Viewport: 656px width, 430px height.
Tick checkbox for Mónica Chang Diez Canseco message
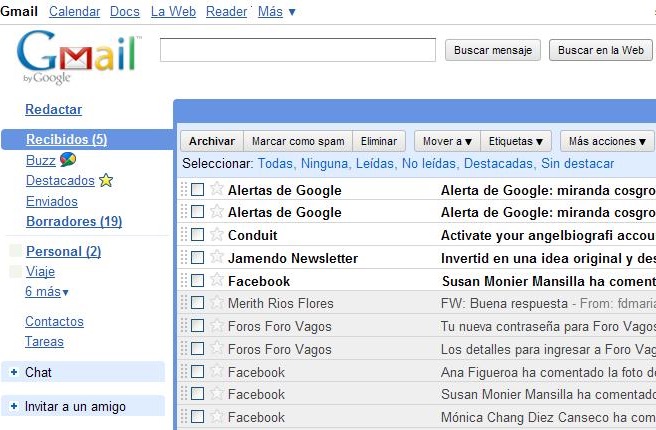[x=197, y=417]
